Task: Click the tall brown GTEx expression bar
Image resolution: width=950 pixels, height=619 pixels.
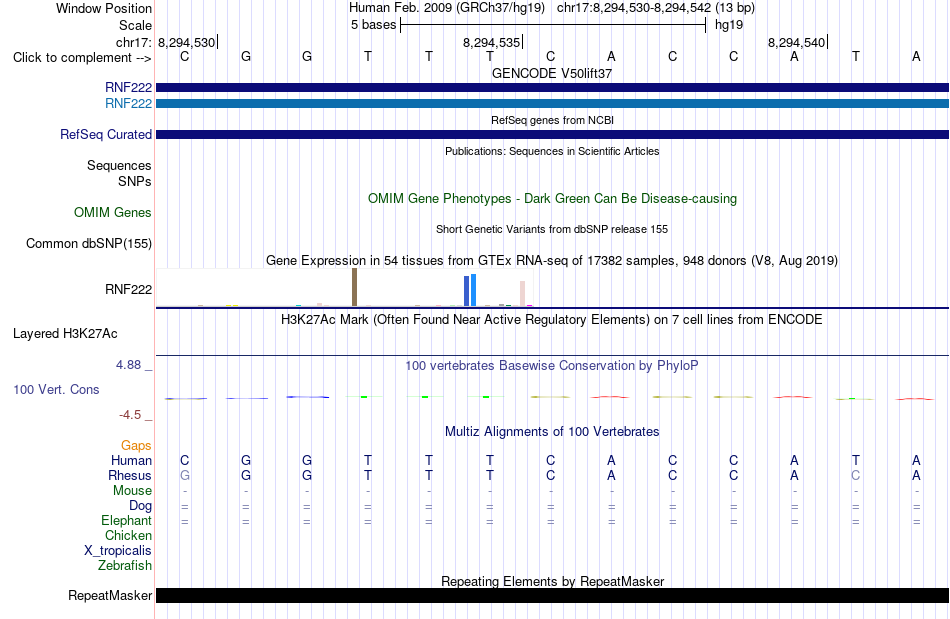Action: (x=354, y=287)
